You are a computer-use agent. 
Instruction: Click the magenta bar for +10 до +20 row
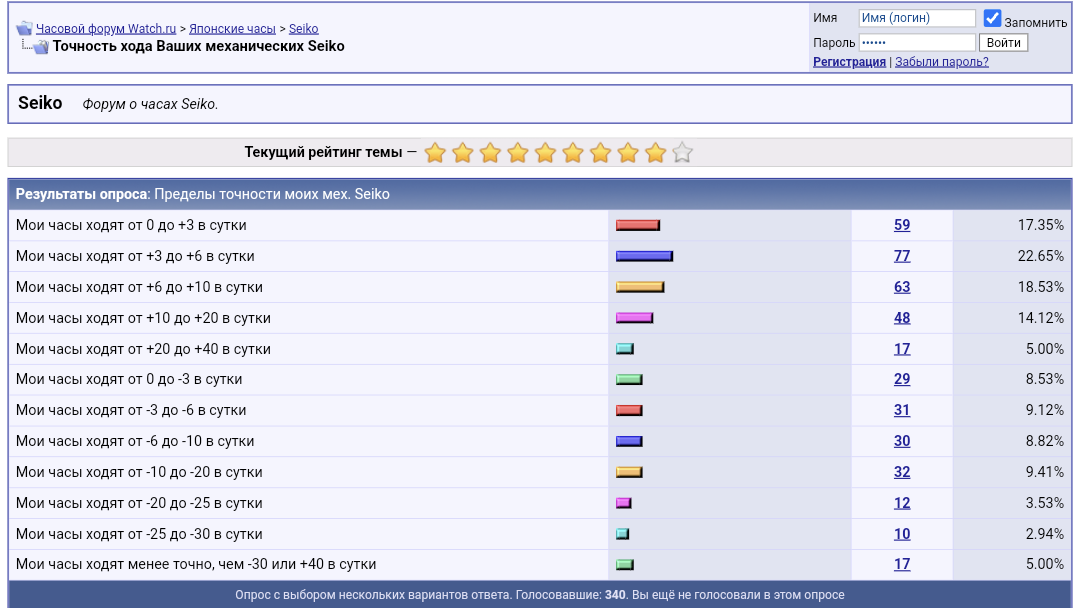click(x=634, y=318)
